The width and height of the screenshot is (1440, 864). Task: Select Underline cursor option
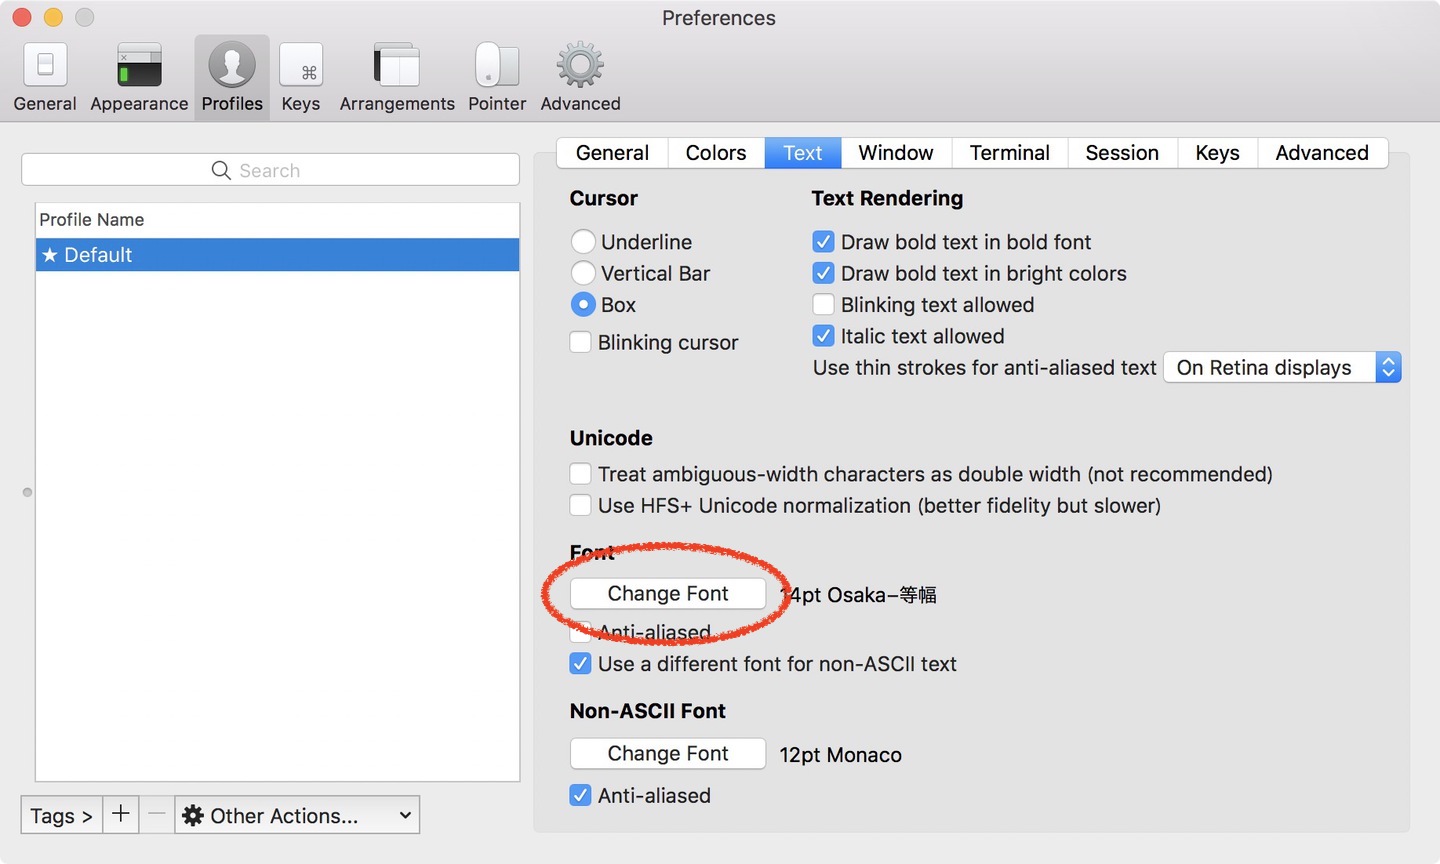583,242
